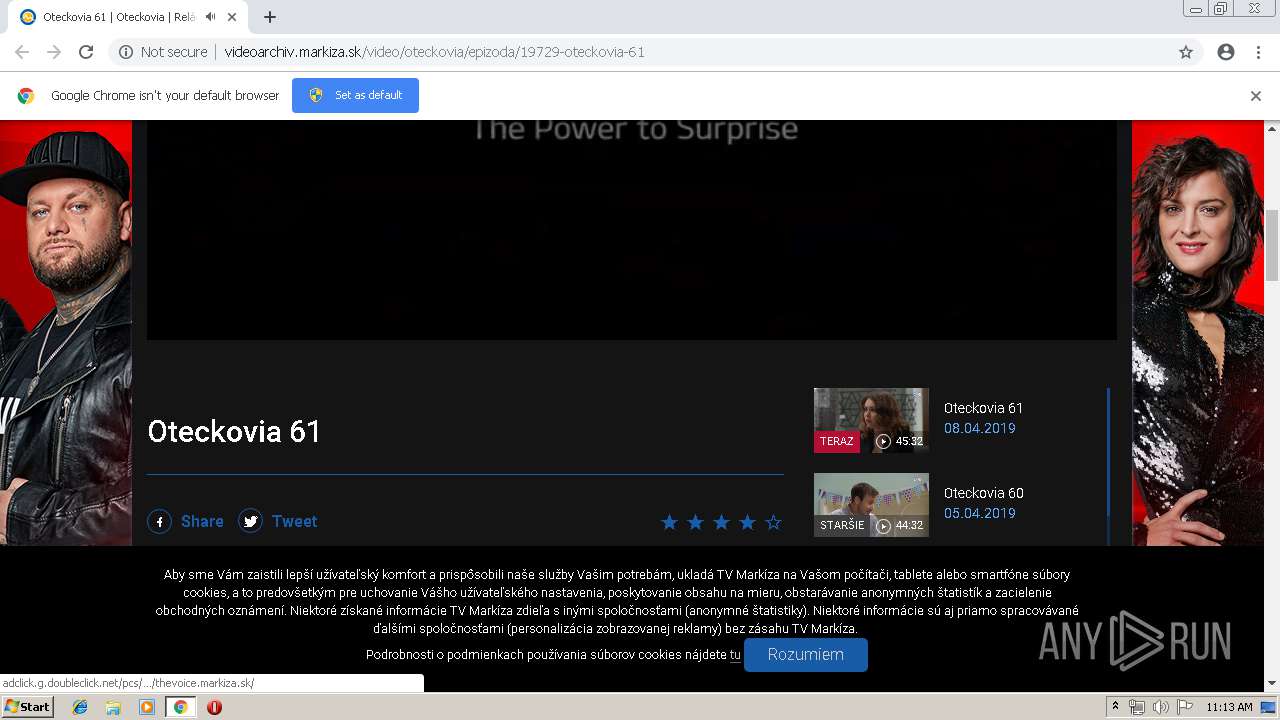Click the Oteckovia 61 heading
1280x720 pixels.
coord(234,431)
